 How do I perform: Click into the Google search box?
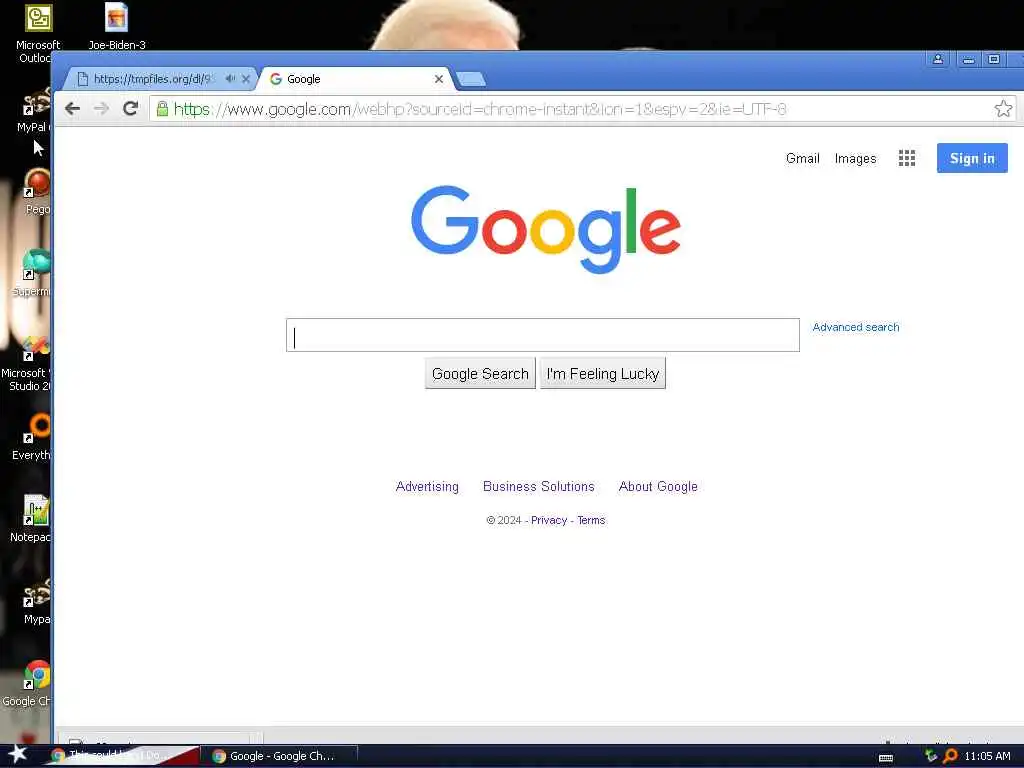(543, 335)
